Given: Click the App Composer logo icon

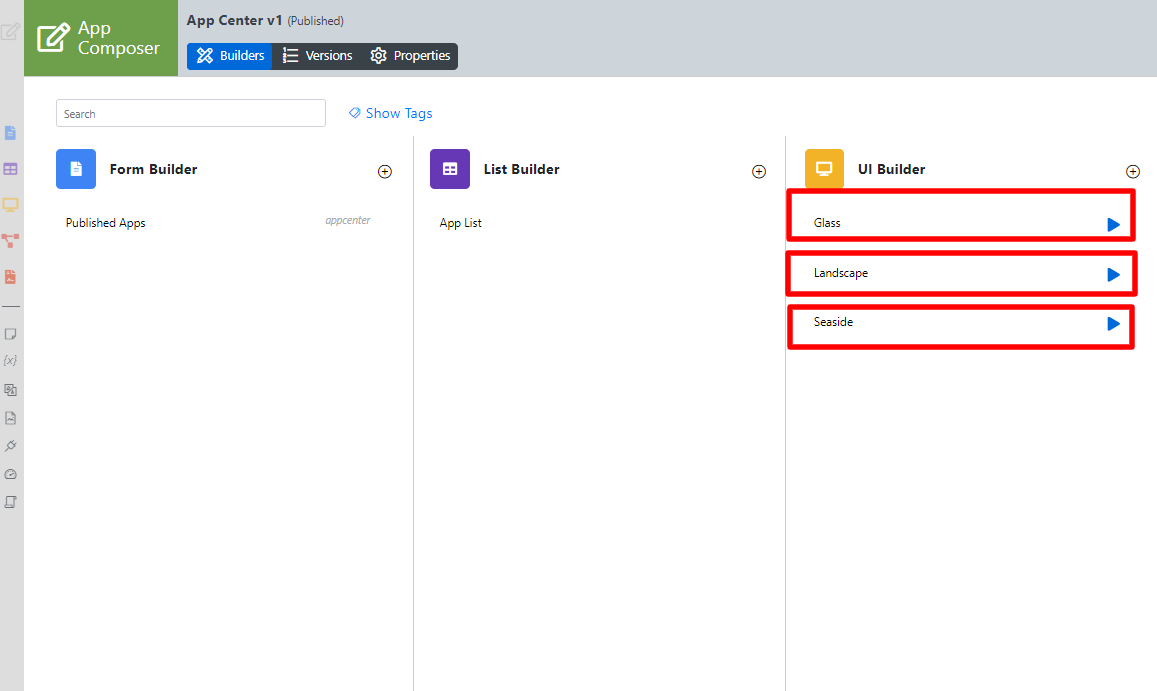Looking at the screenshot, I should click(x=52, y=38).
